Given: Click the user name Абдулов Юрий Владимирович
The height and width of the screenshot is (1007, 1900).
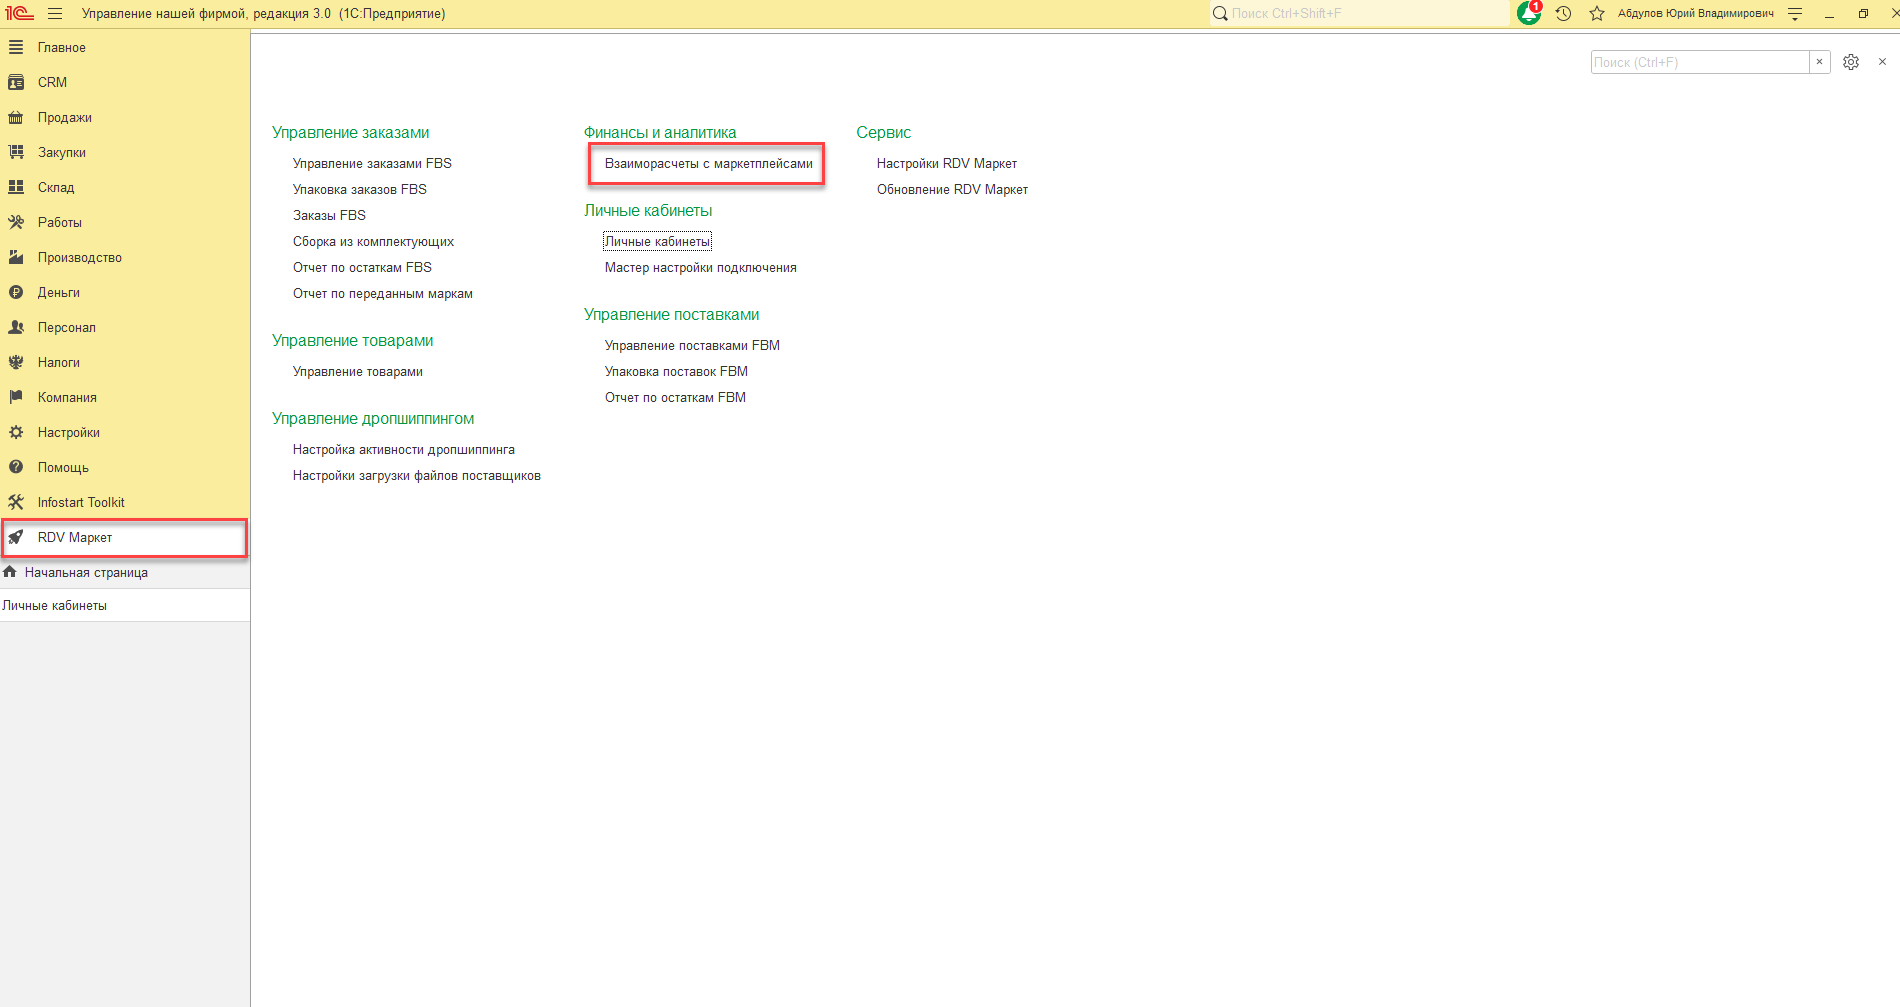Looking at the screenshot, I should (1696, 13).
